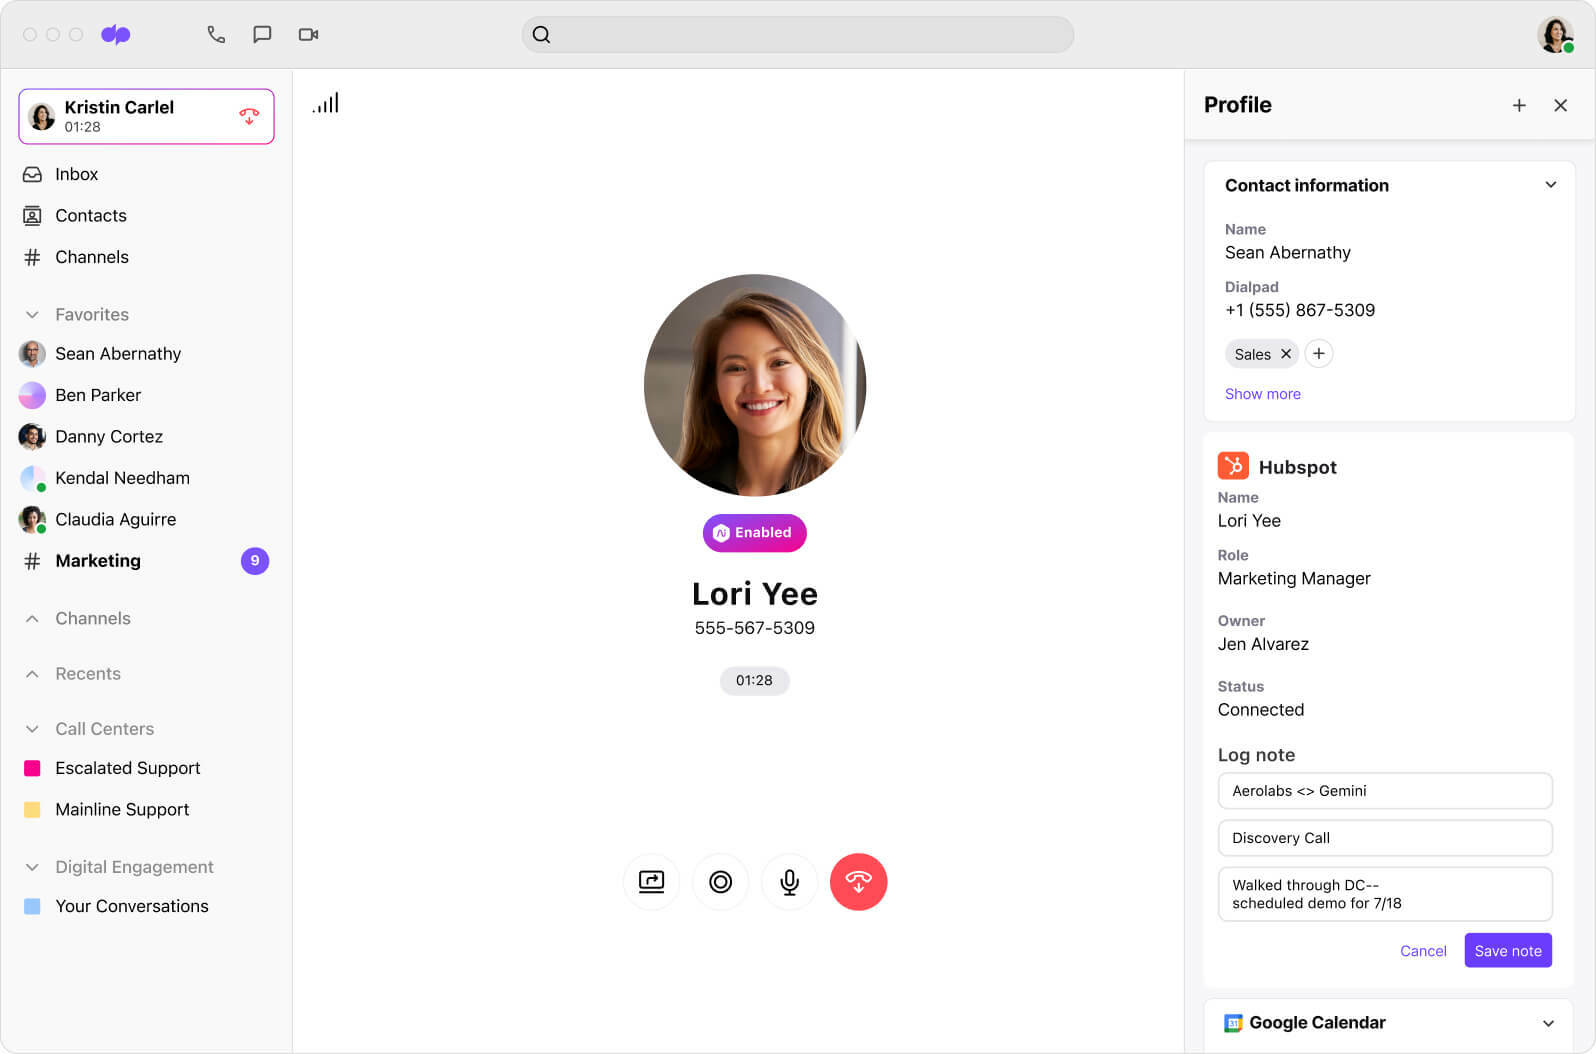Open the Inbox
The width and height of the screenshot is (1596, 1054).
click(x=146, y=174)
